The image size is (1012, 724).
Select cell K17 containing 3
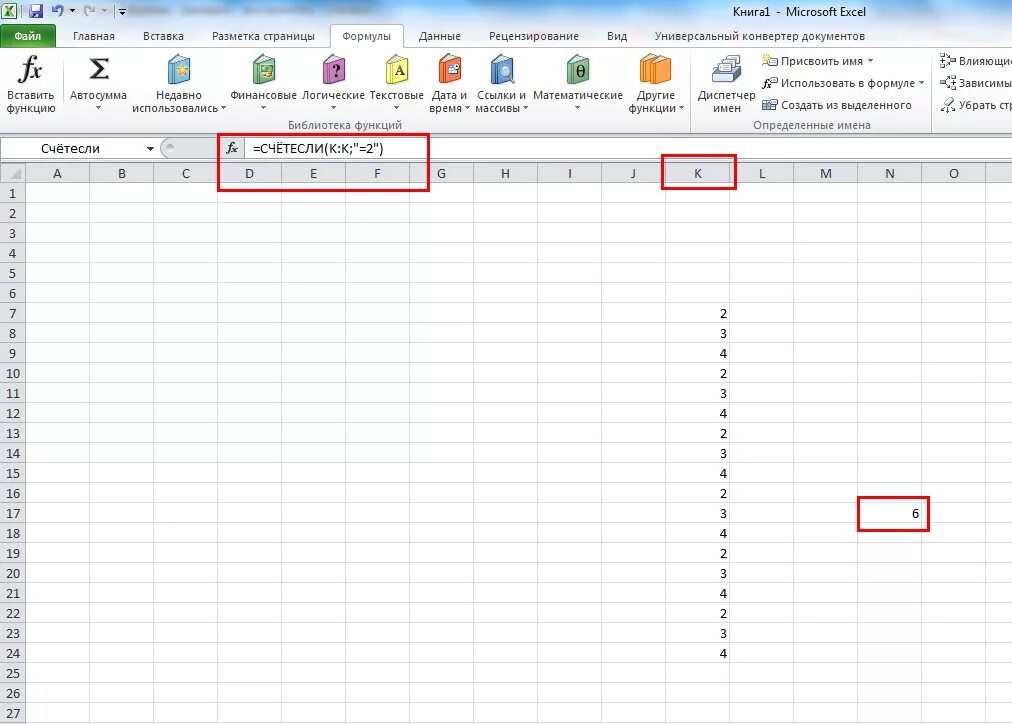(x=698, y=514)
